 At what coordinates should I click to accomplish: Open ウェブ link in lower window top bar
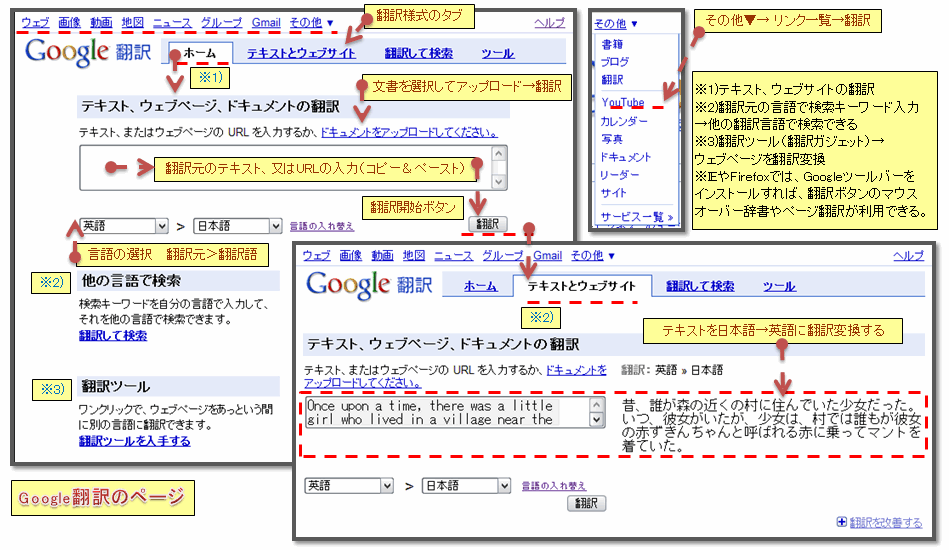point(317,255)
